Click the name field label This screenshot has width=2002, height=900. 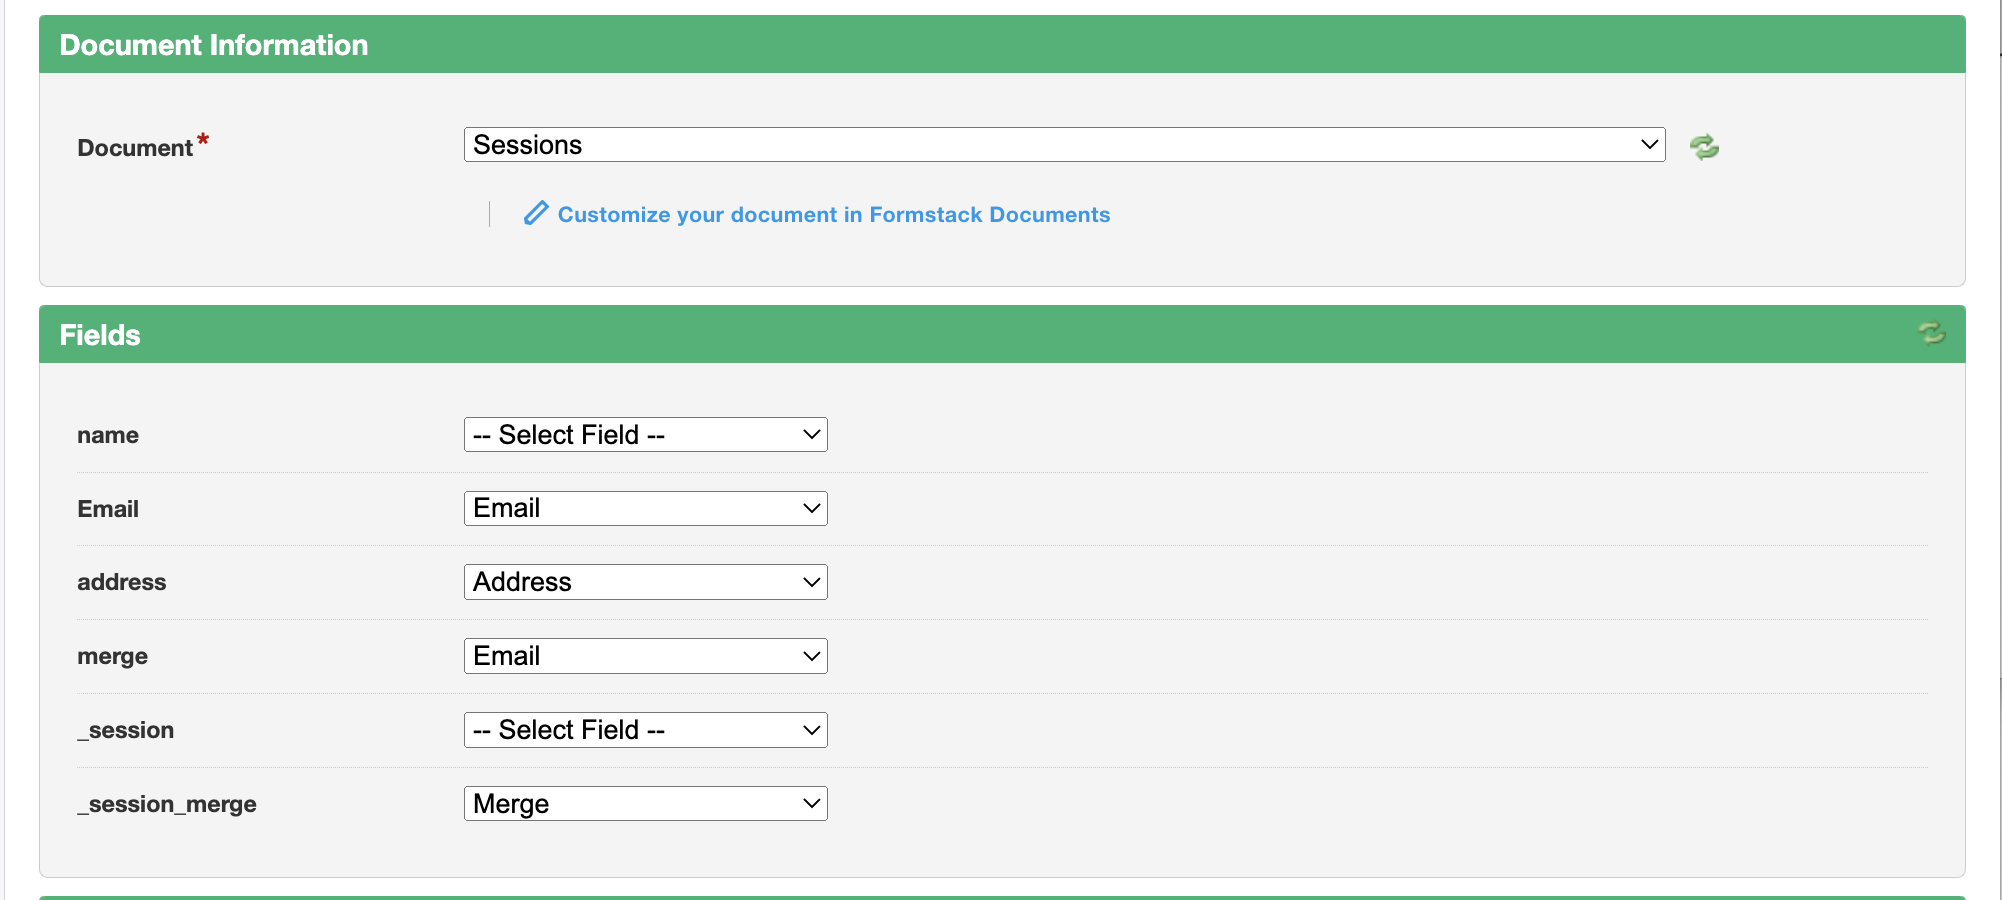coord(108,435)
